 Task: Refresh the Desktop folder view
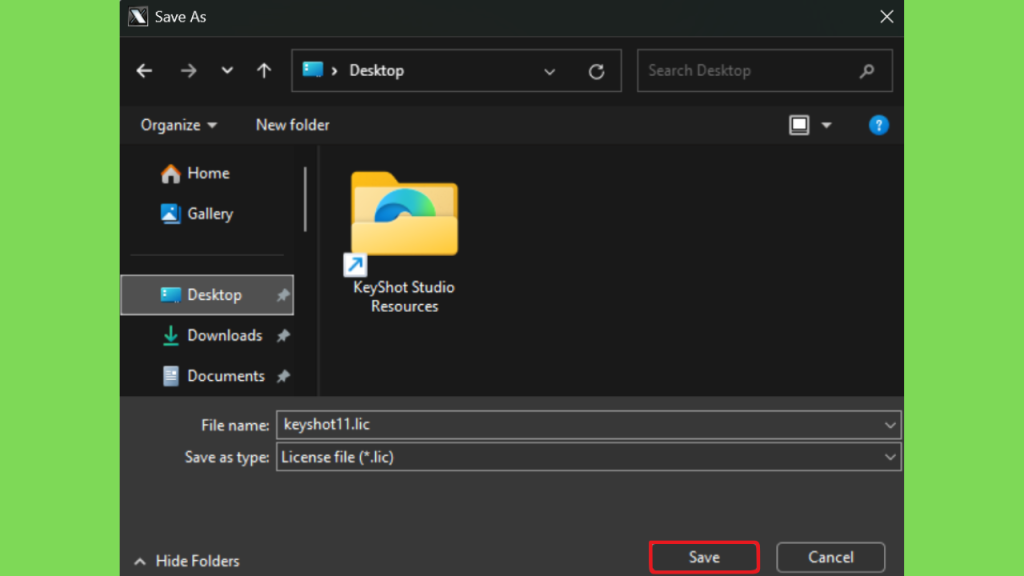click(596, 71)
